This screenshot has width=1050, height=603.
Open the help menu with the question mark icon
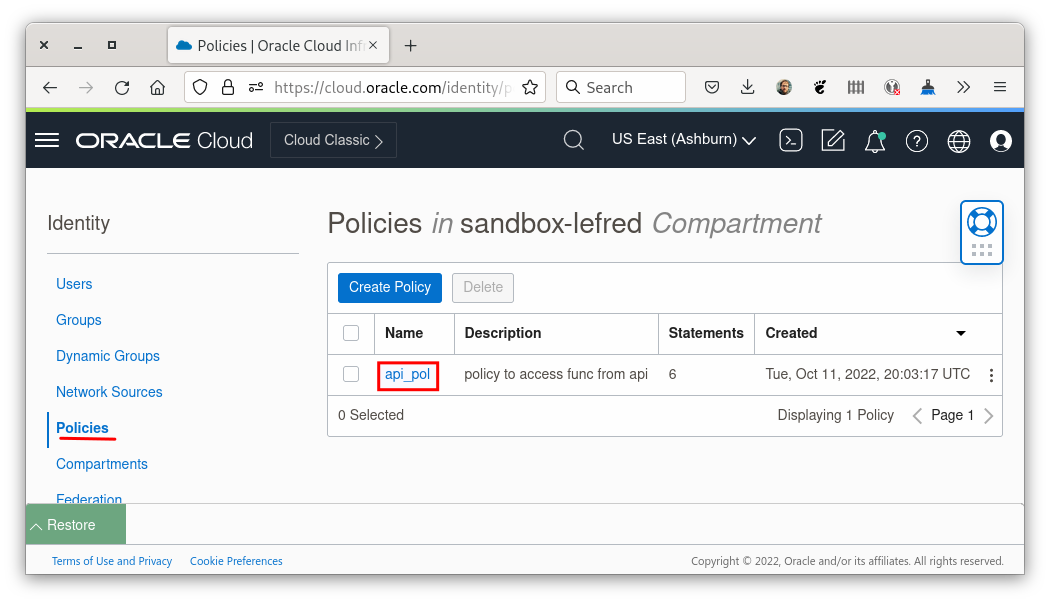tap(916, 140)
